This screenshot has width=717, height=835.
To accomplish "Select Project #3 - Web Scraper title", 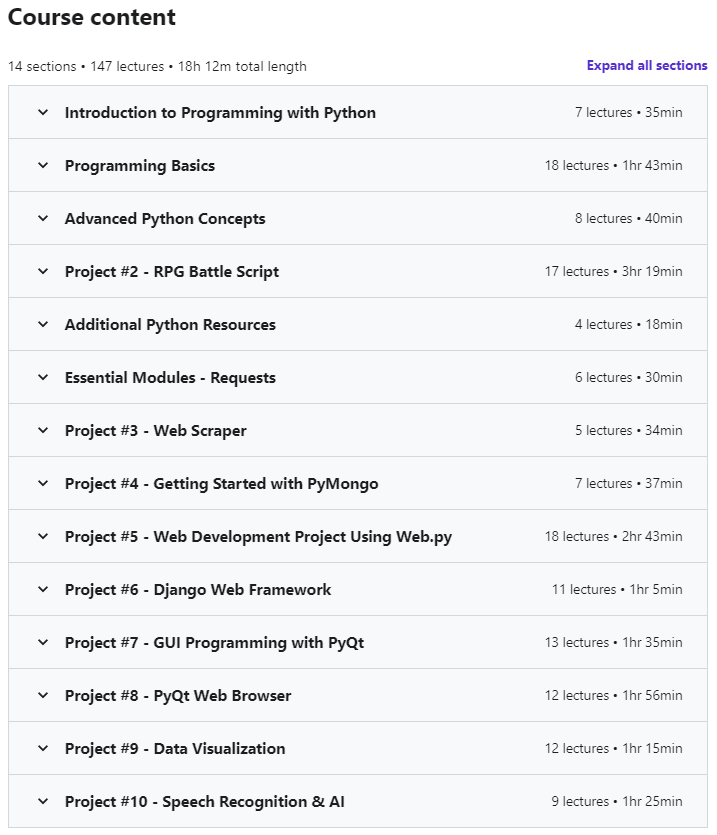I will (156, 430).
